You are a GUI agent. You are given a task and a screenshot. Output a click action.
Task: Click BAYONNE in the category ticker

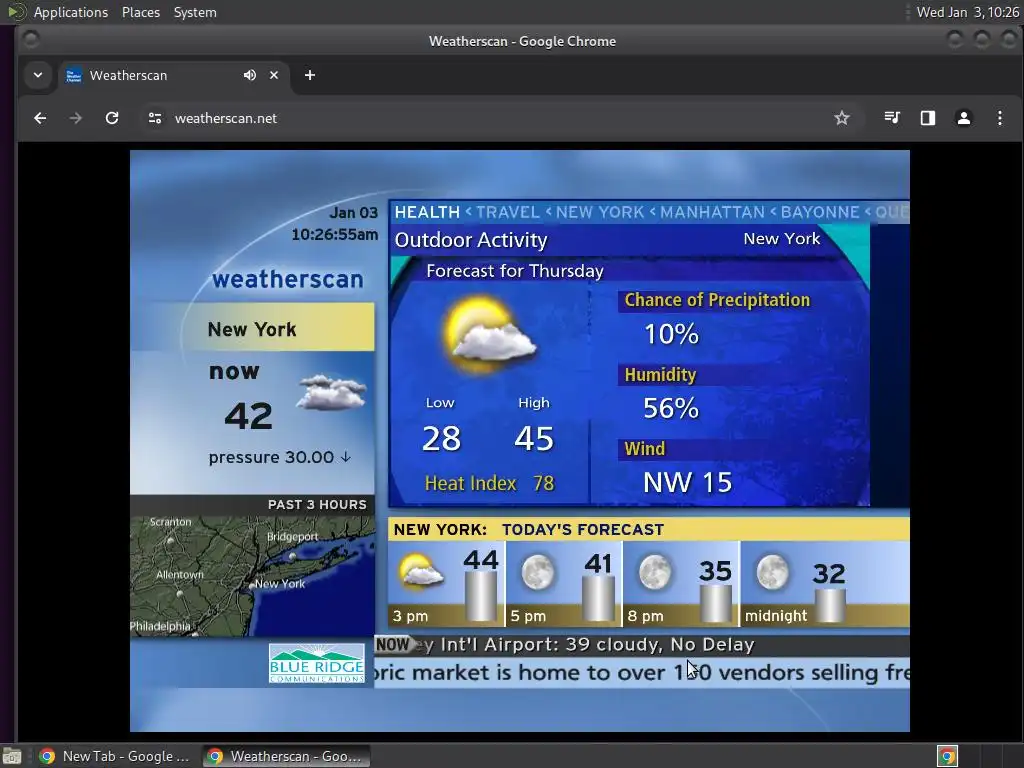[x=820, y=212]
